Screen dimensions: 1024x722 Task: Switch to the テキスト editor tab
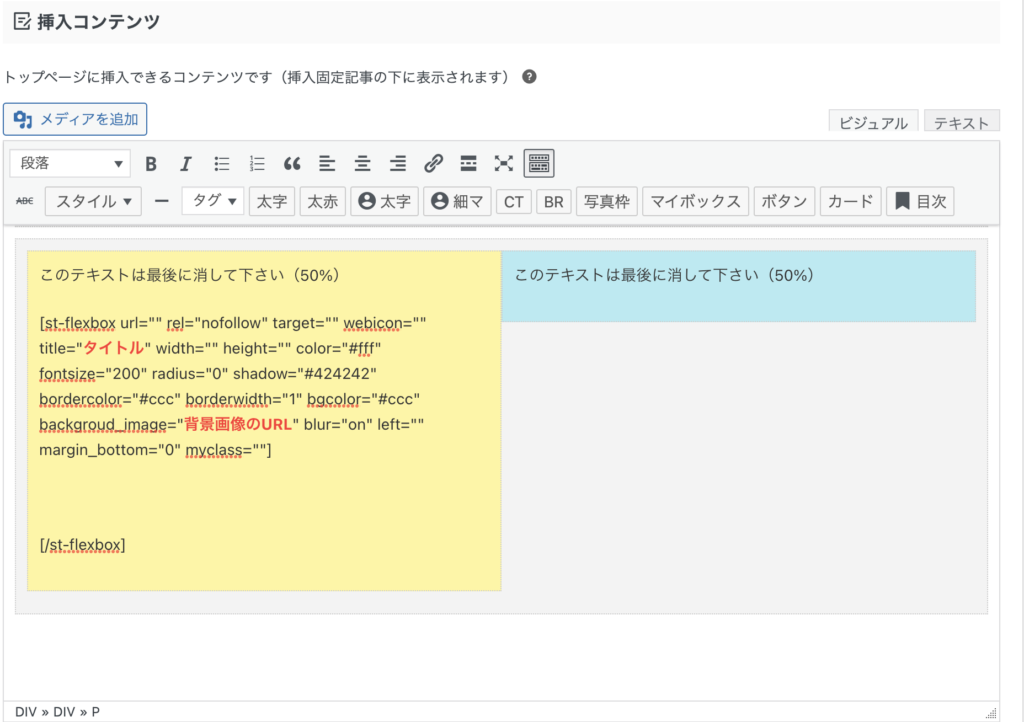tap(961, 121)
